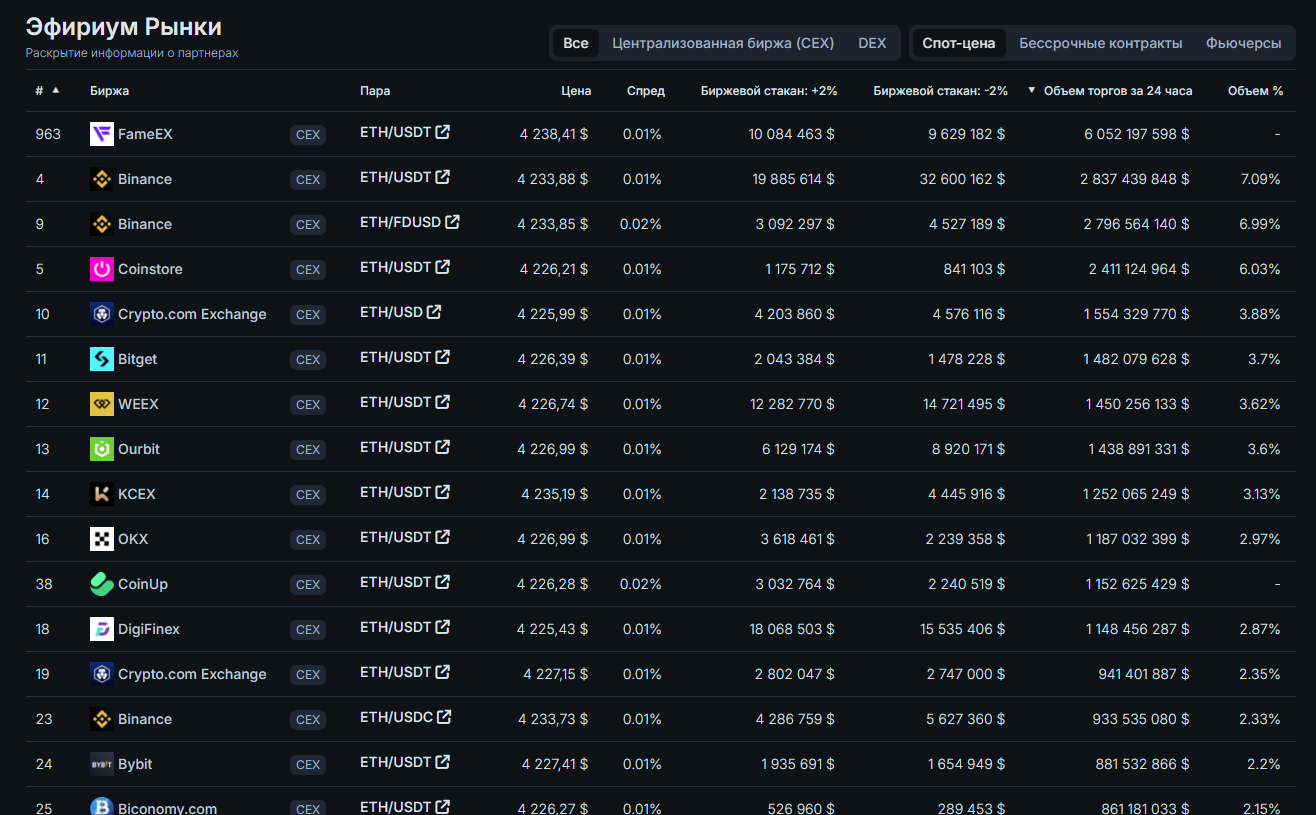Click the Binance logo in the ETH/USDC row
1316x815 pixels.
pos(102,719)
